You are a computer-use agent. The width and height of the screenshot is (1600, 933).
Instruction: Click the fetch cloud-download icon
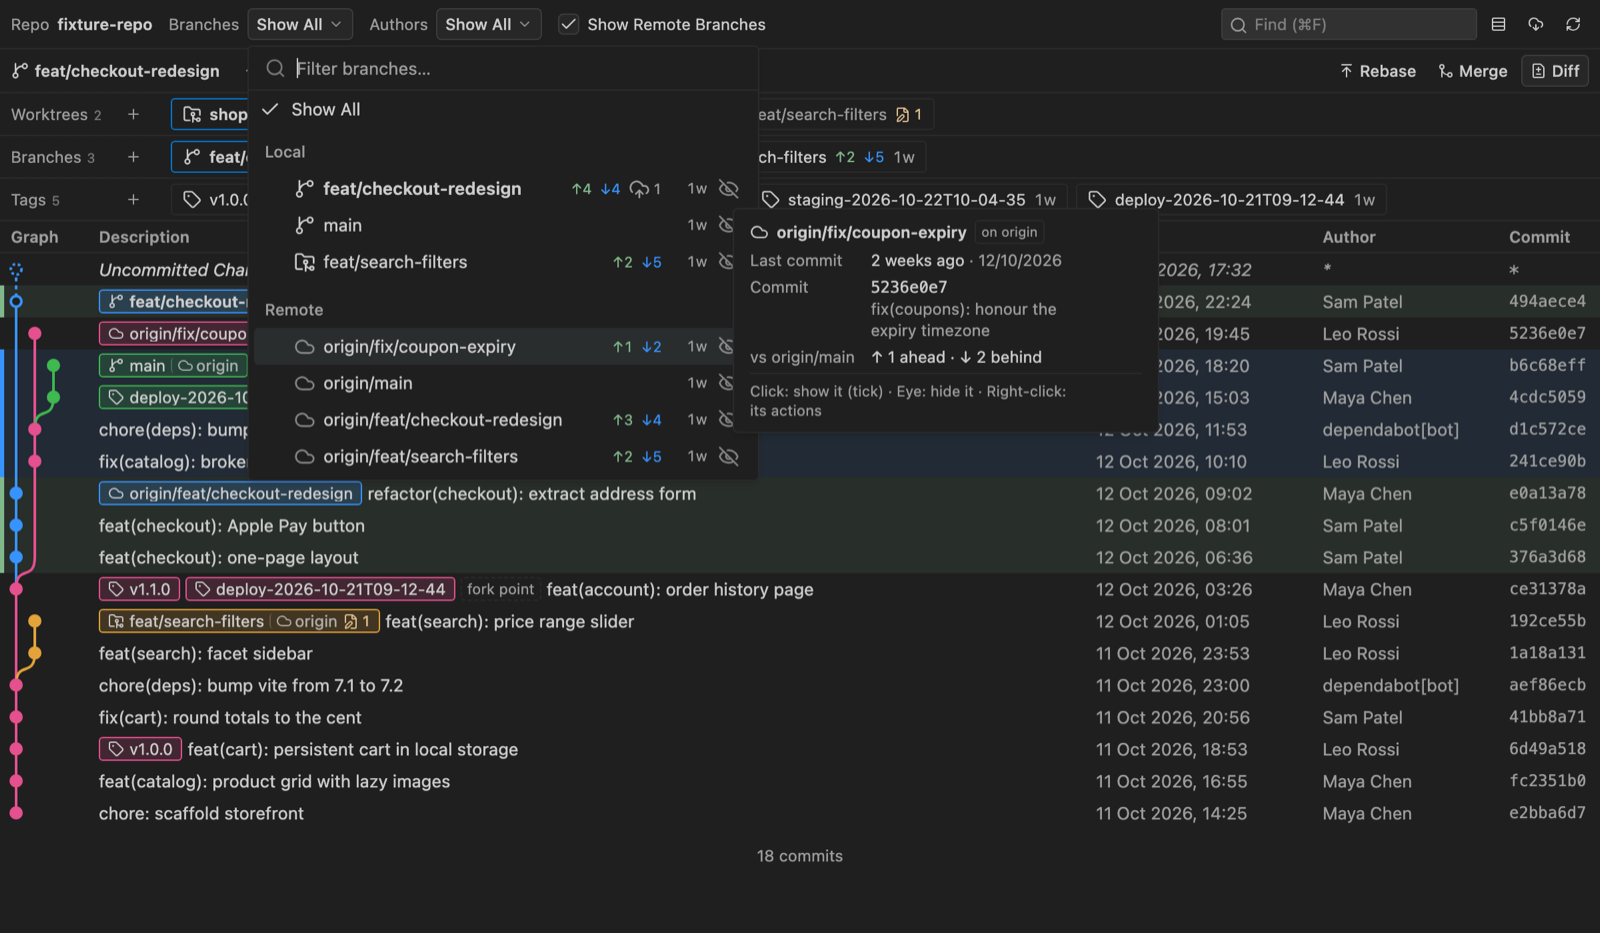coord(1536,24)
